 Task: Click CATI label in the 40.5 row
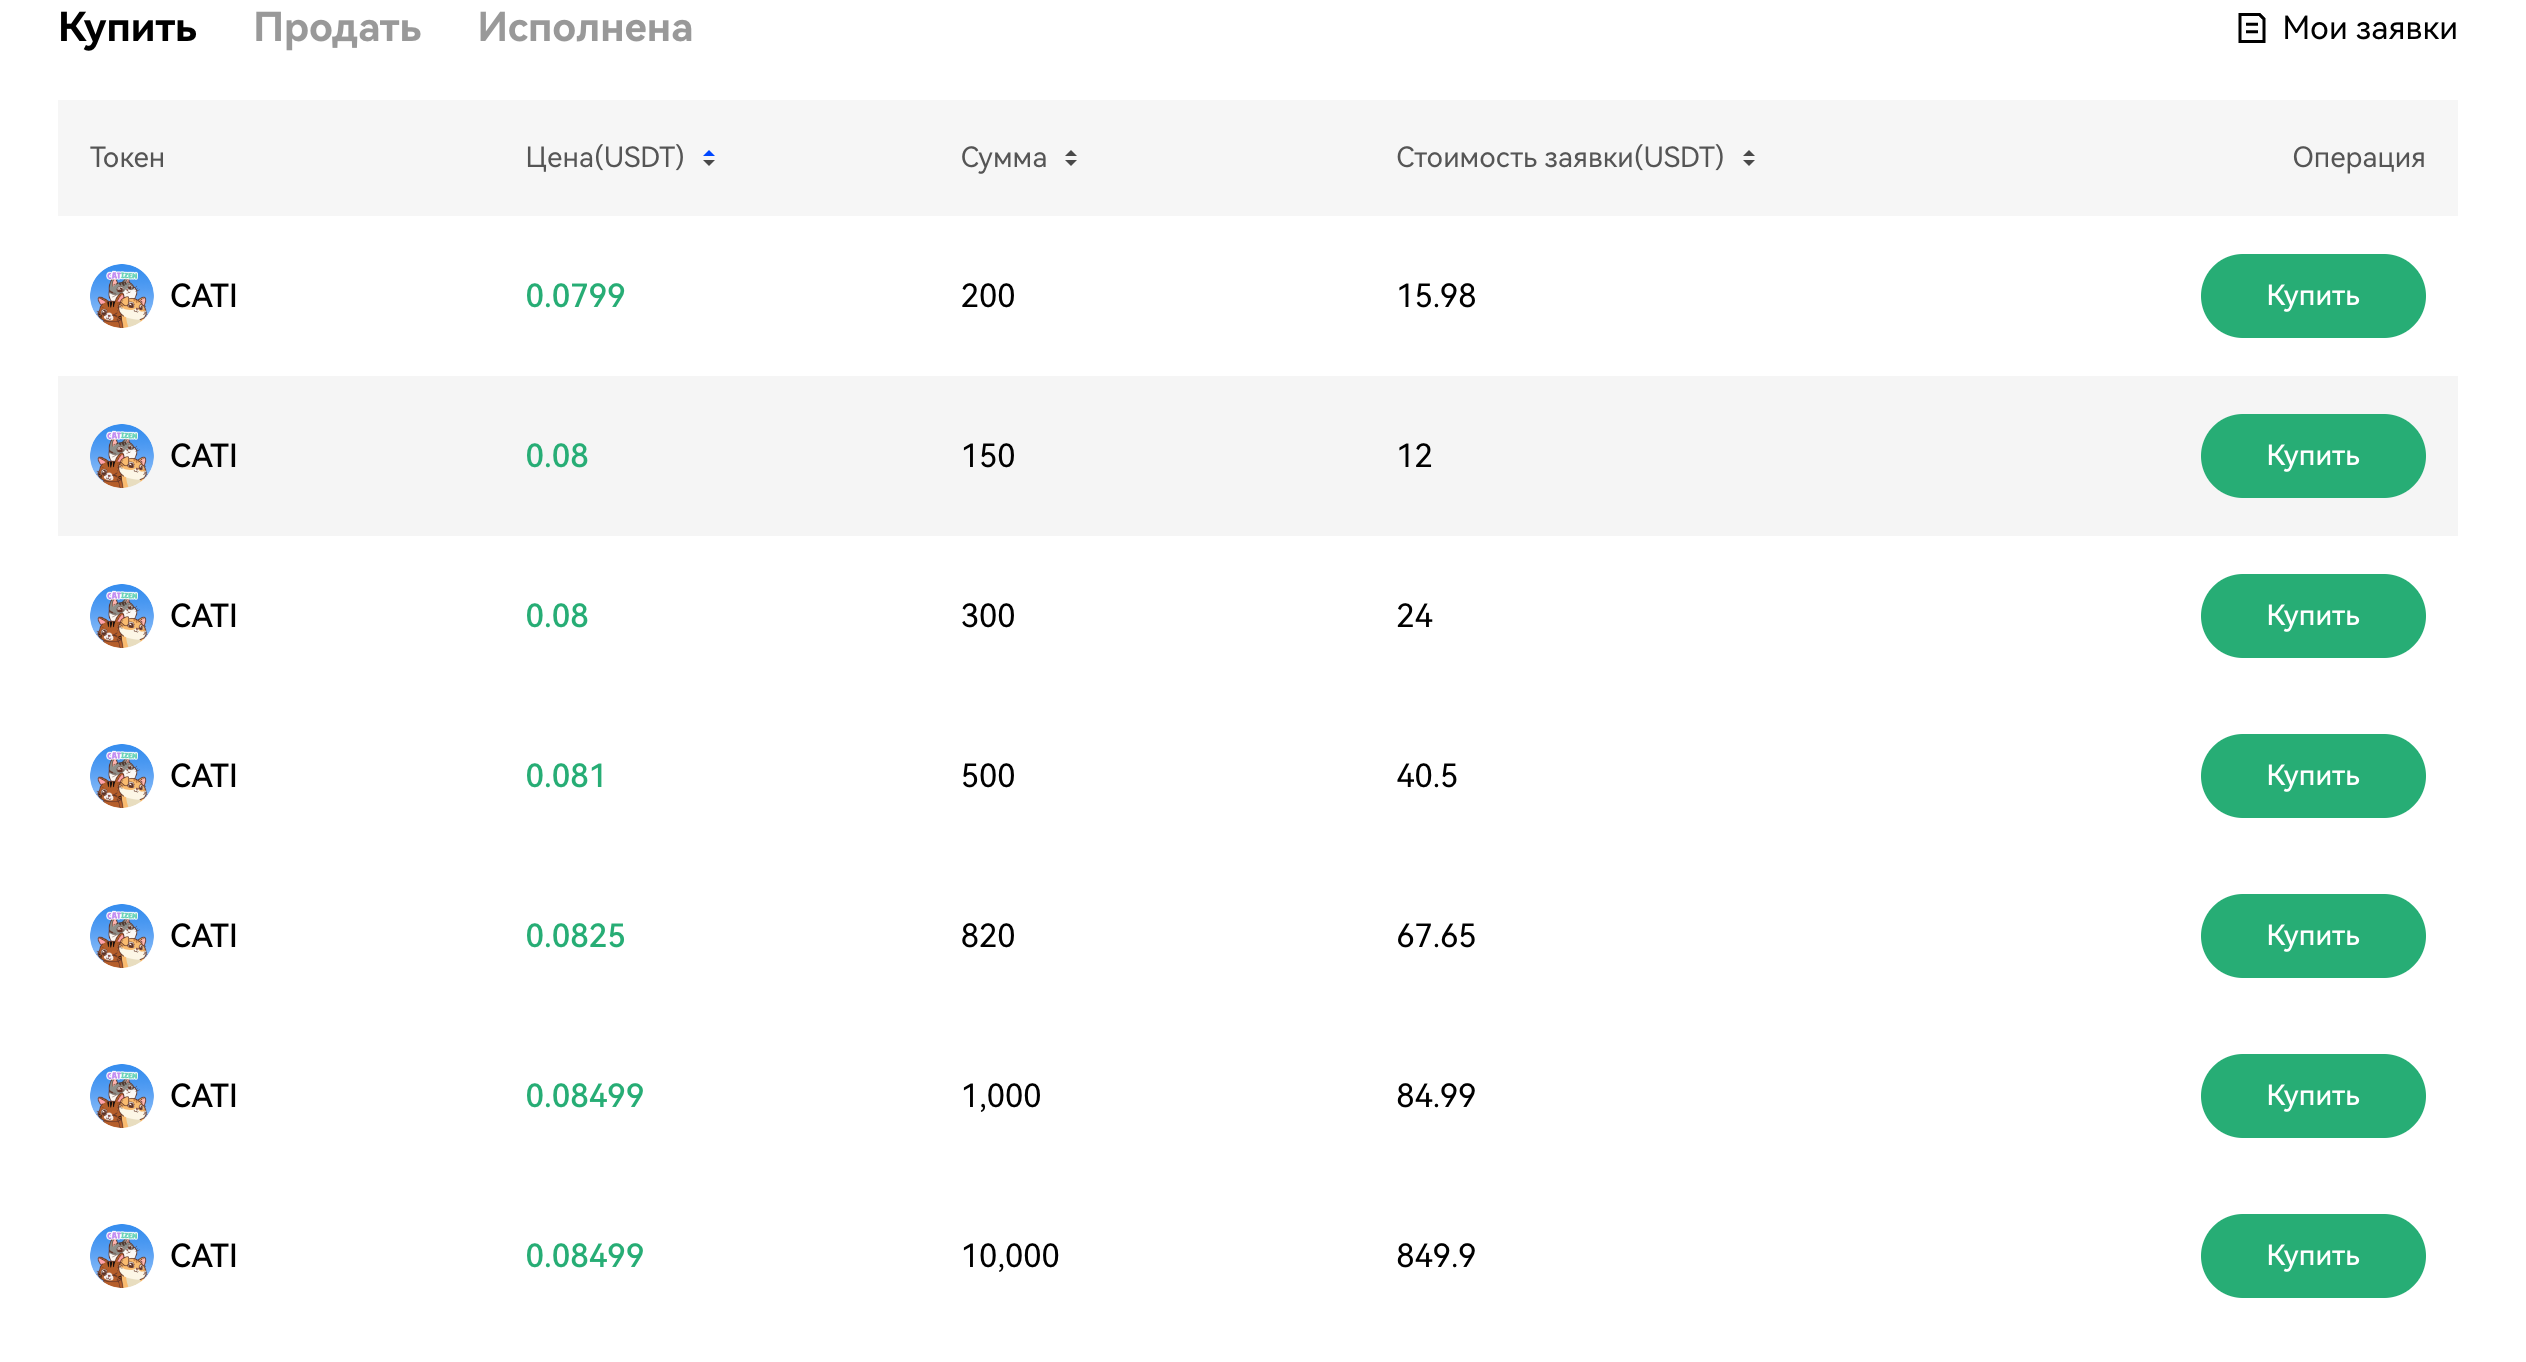coord(204,776)
